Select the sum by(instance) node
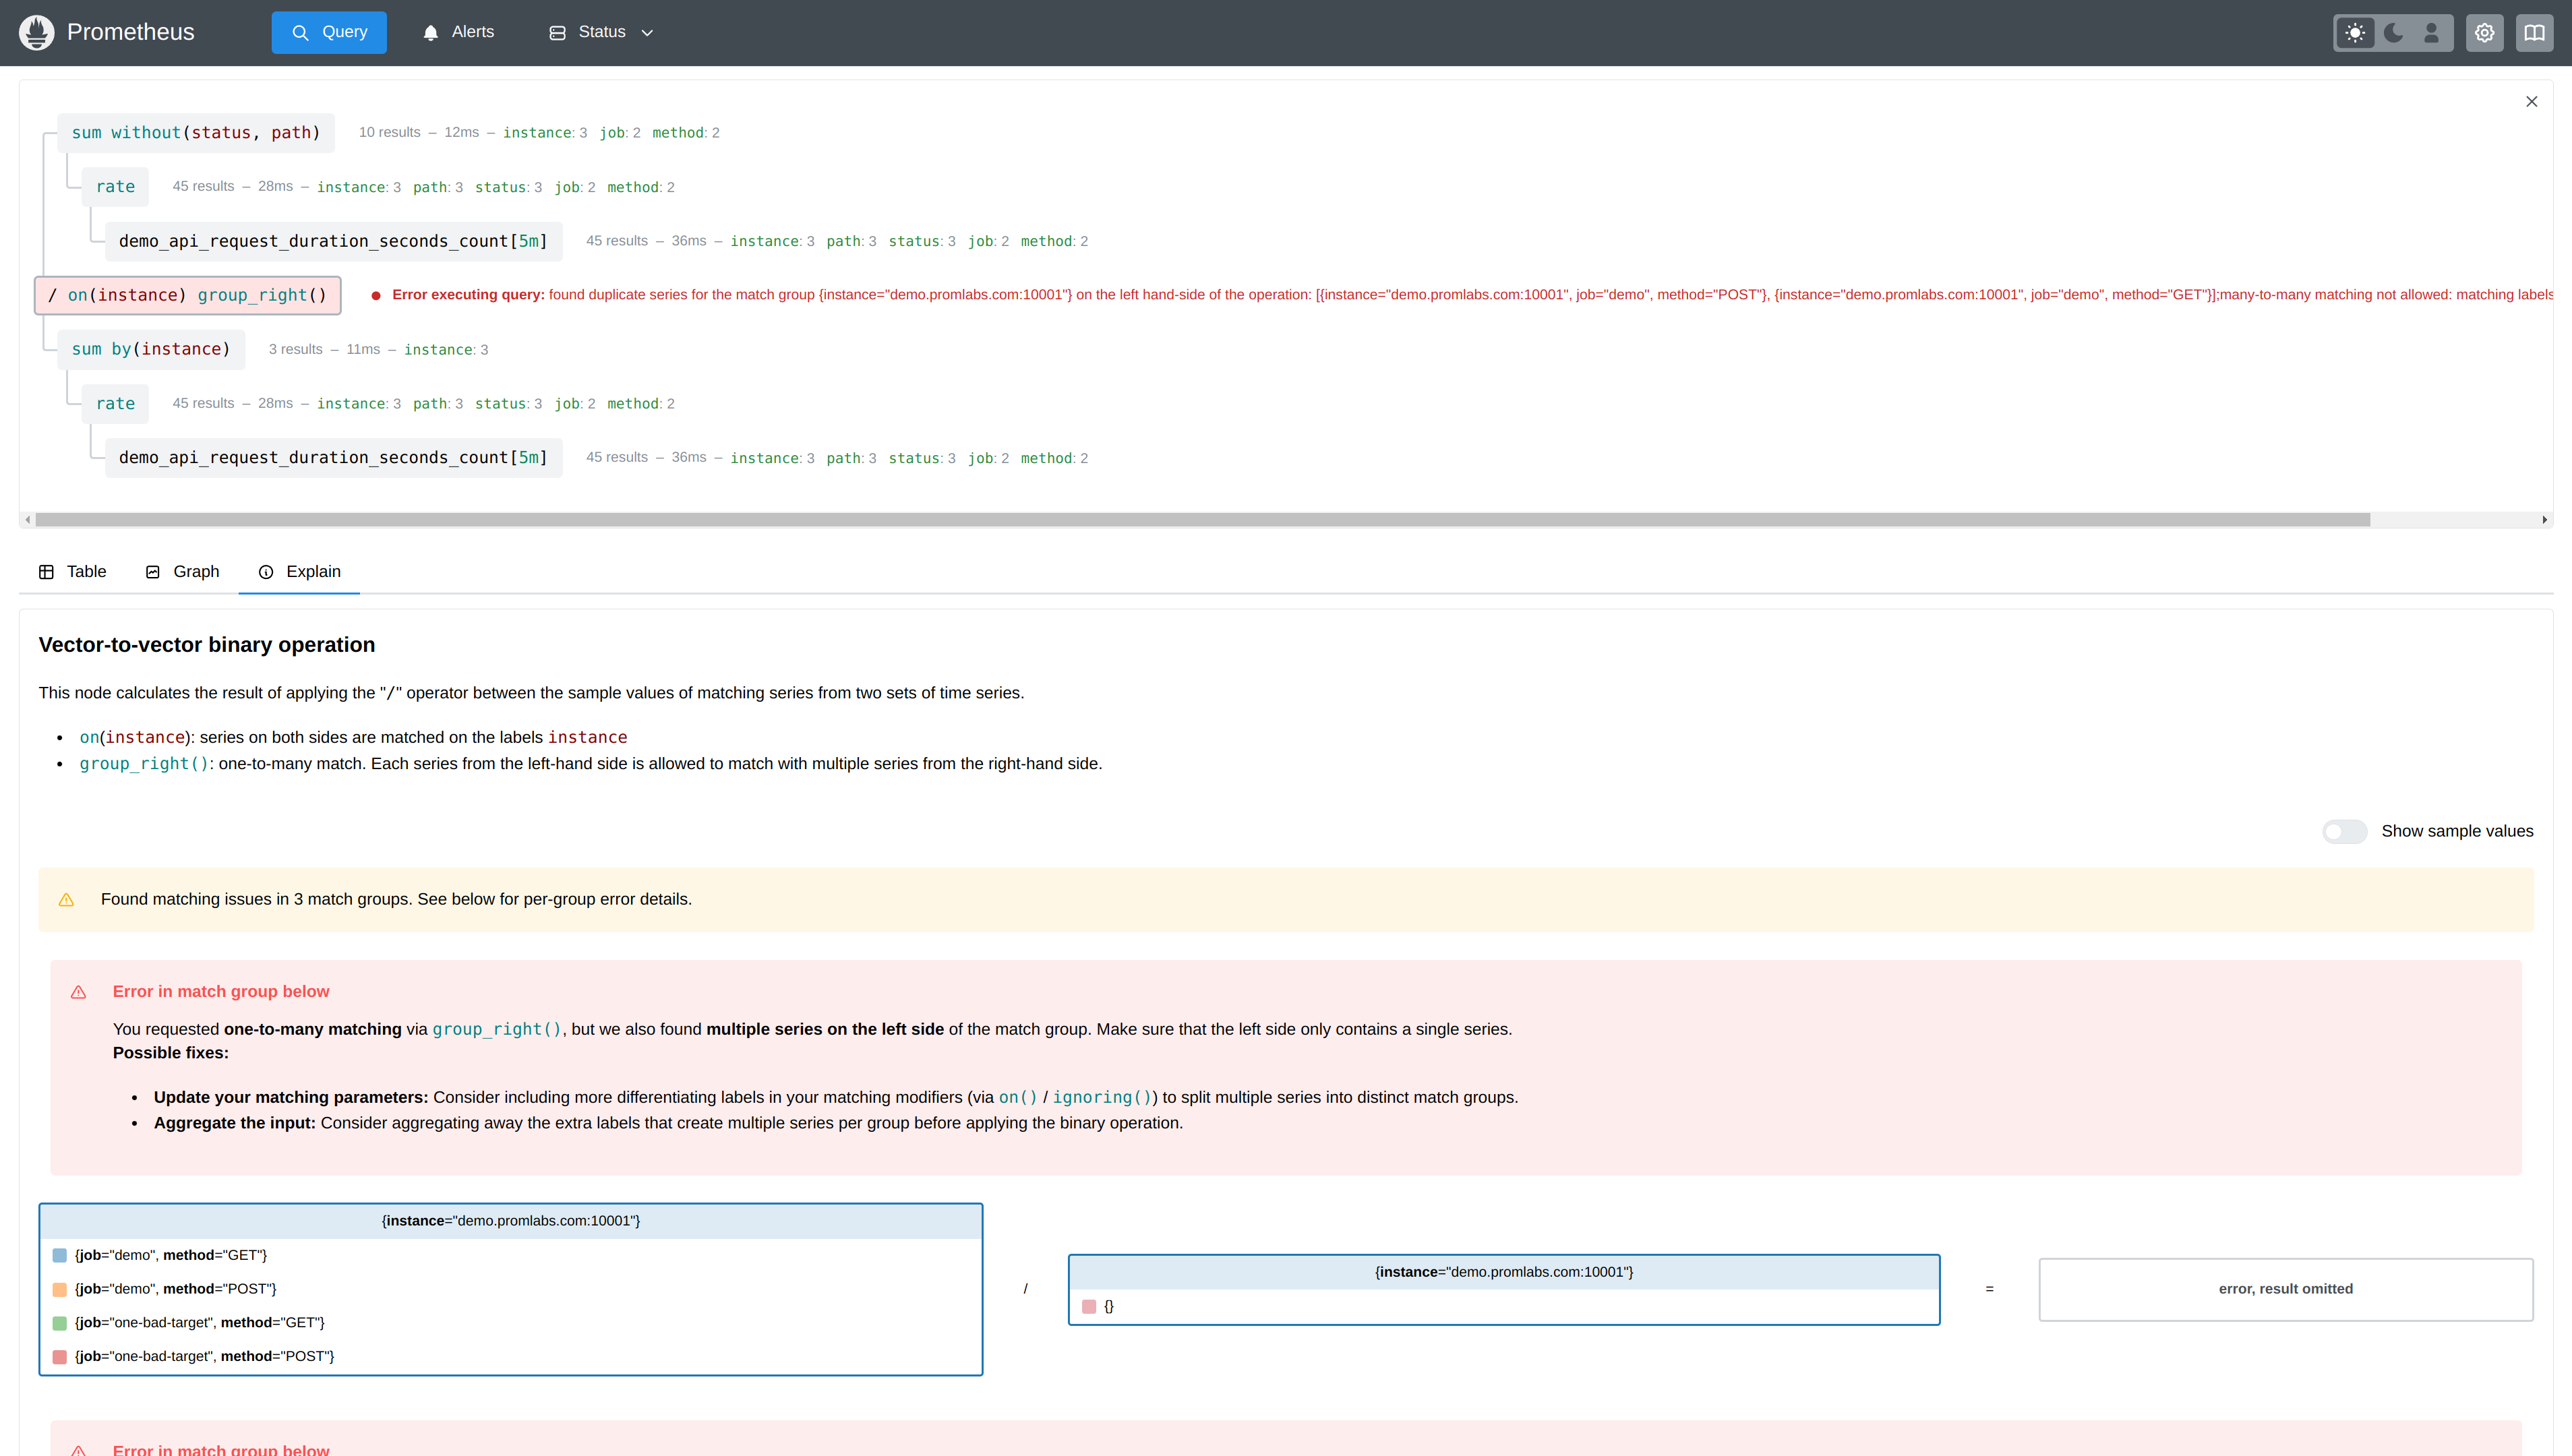The width and height of the screenshot is (2572, 1456). [x=151, y=349]
